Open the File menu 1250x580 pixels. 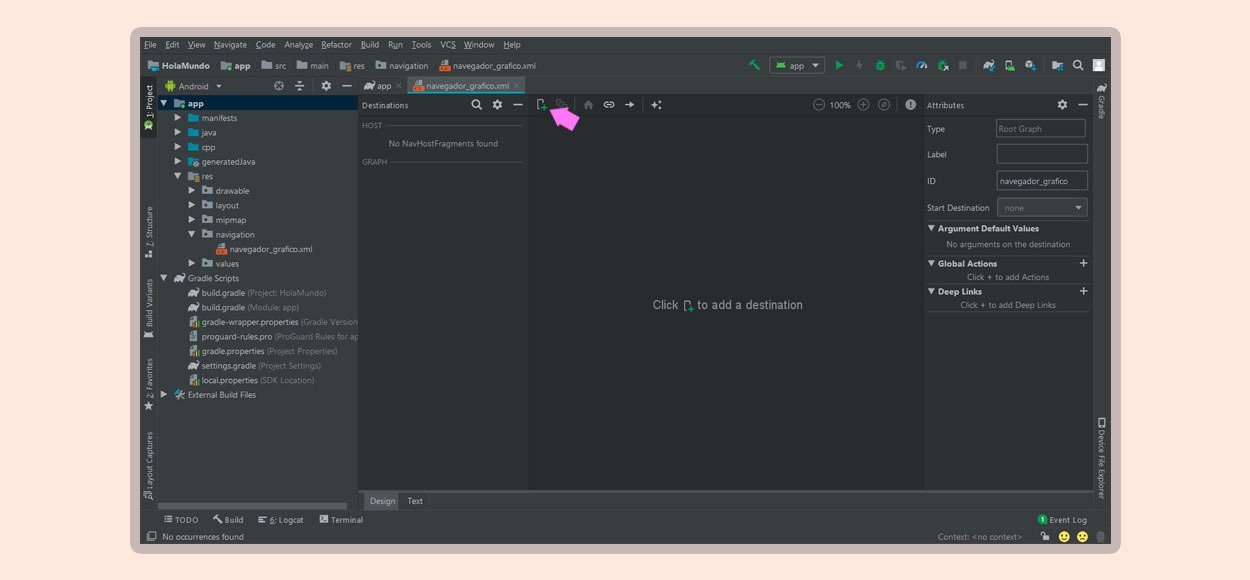pyautogui.click(x=150, y=45)
